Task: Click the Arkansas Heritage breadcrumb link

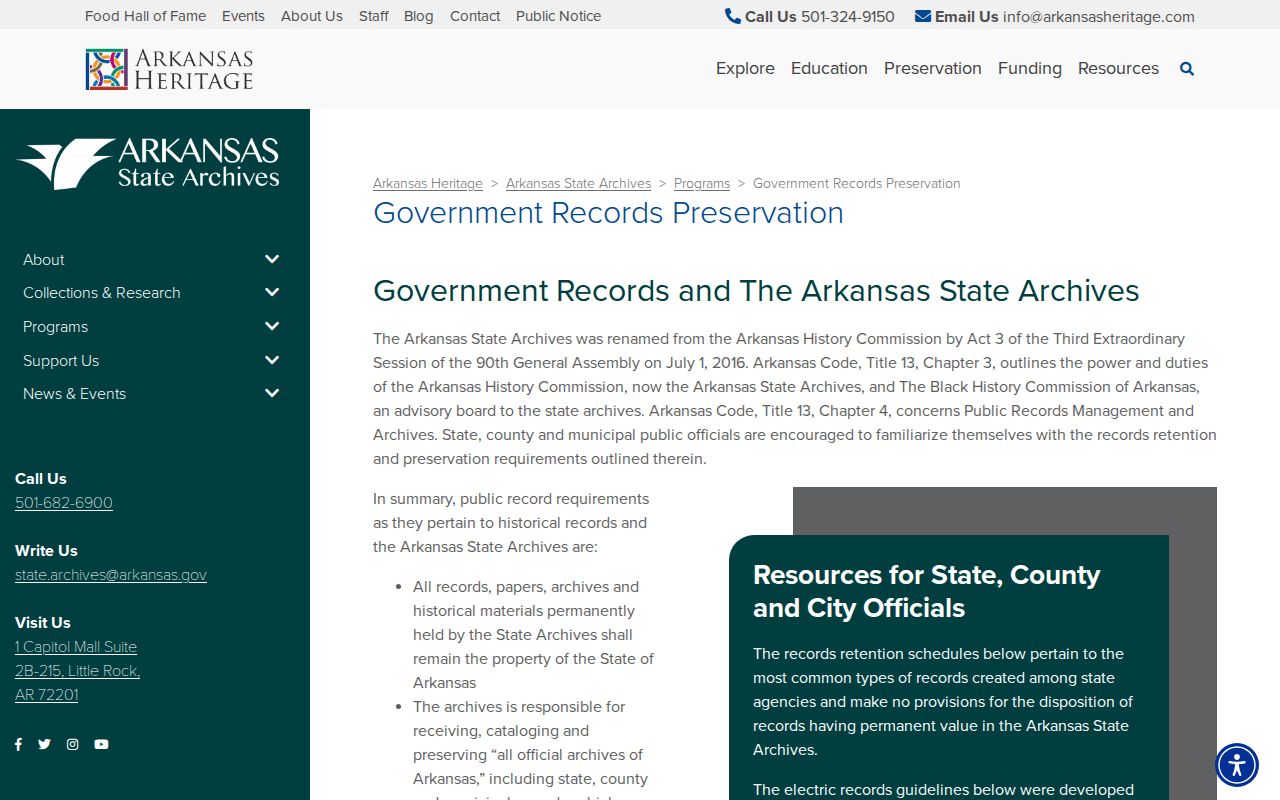Action: pyautogui.click(x=428, y=183)
